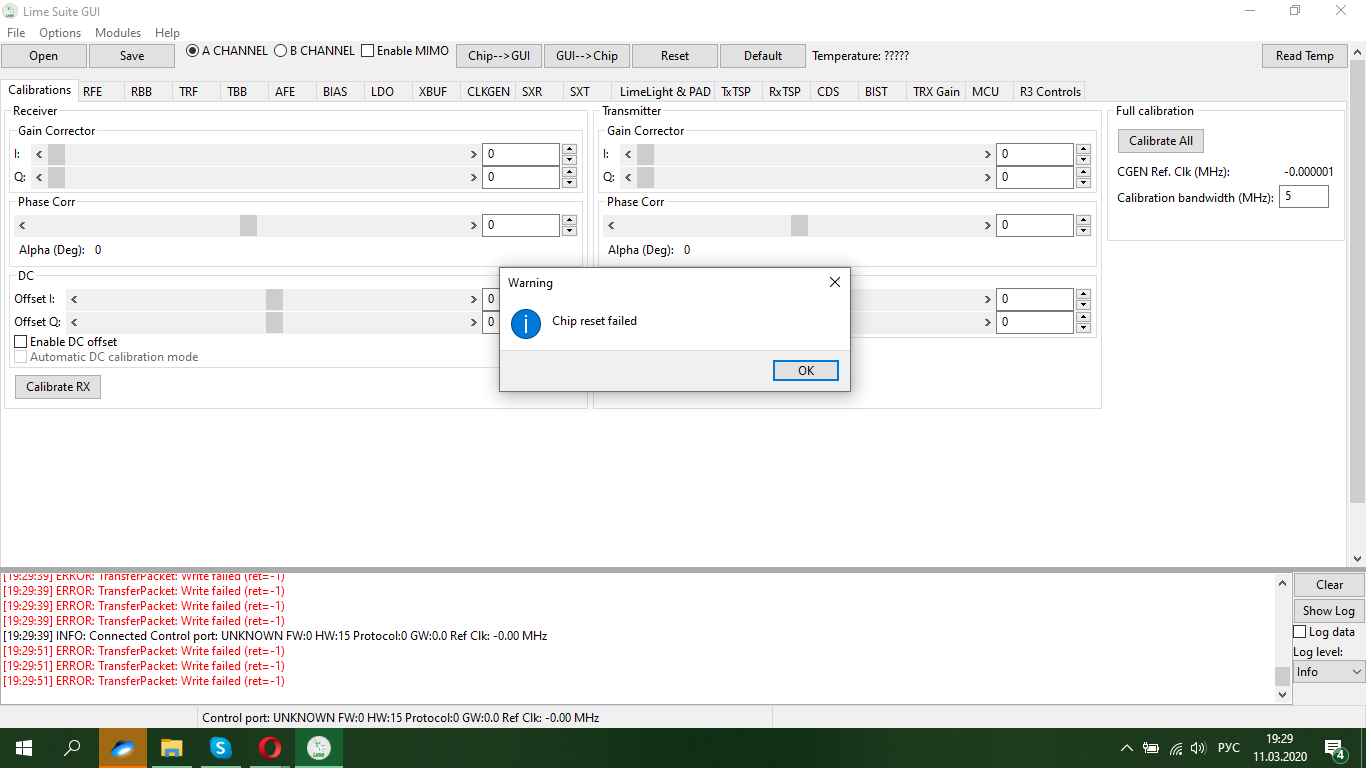Toggle the Log data checkbox
Screen dimensions: 1366x768
tap(1324, 632)
